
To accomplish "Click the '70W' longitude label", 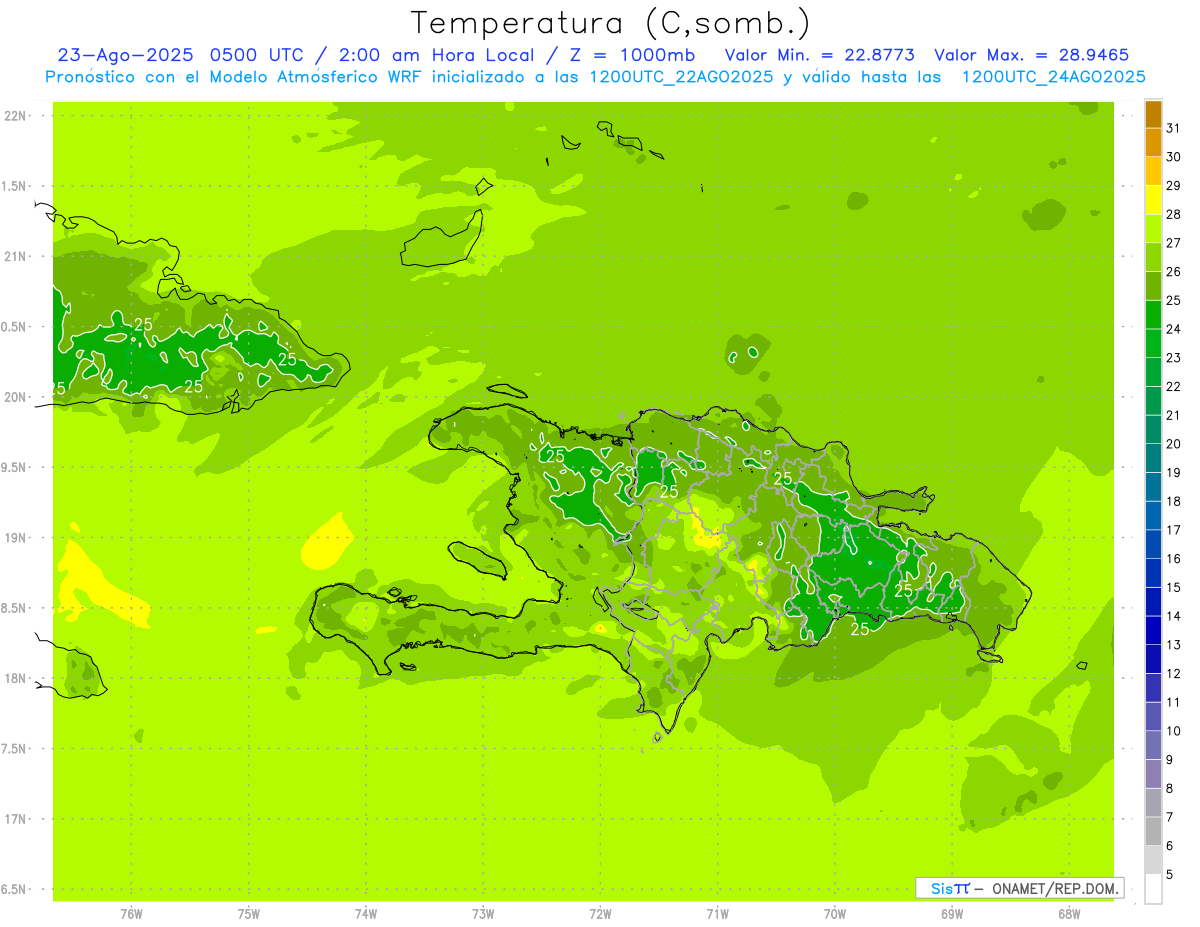I will pos(834,913).
